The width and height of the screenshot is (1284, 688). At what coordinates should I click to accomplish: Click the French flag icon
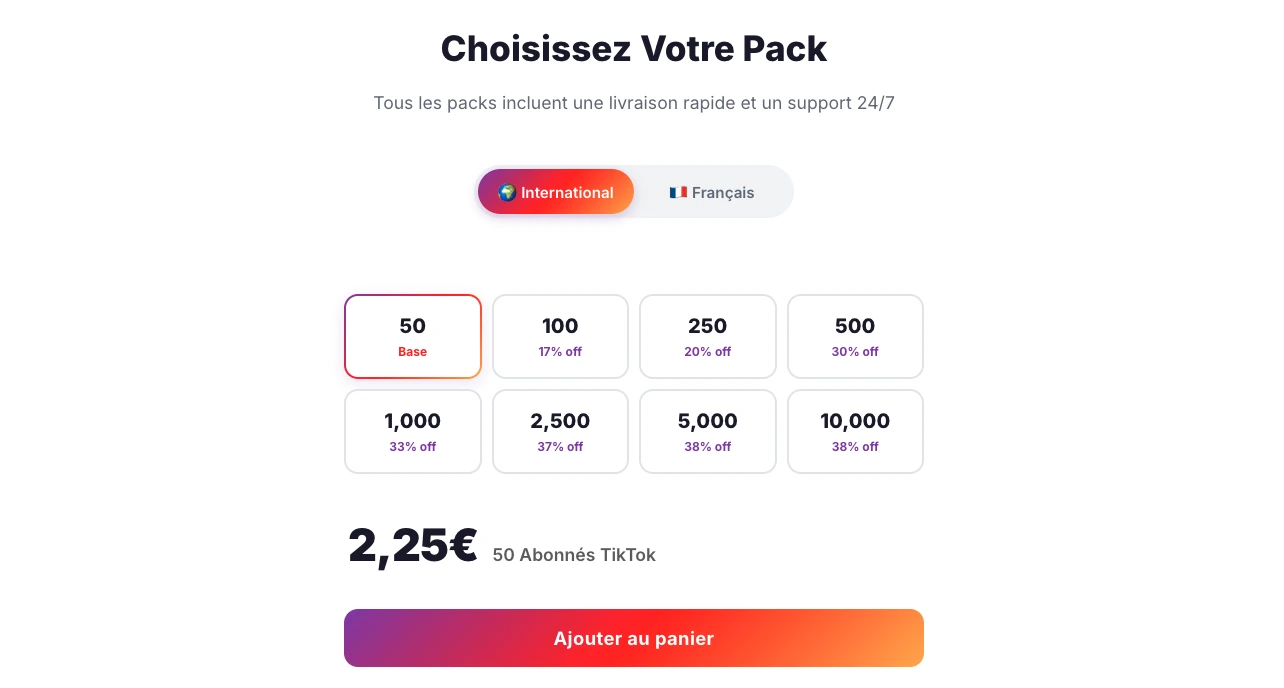tap(678, 192)
